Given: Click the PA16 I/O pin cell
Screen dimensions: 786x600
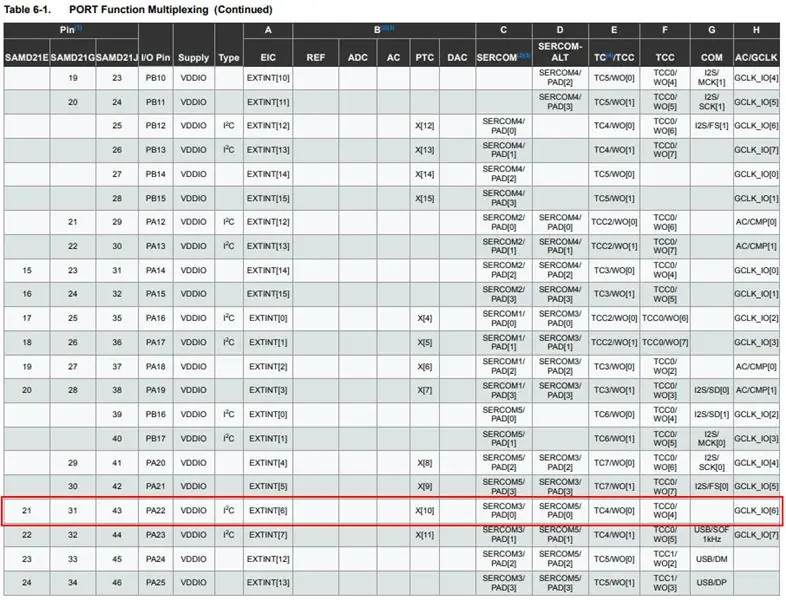Looking at the screenshot, I should pyautogui.click(x=155, y=318).
